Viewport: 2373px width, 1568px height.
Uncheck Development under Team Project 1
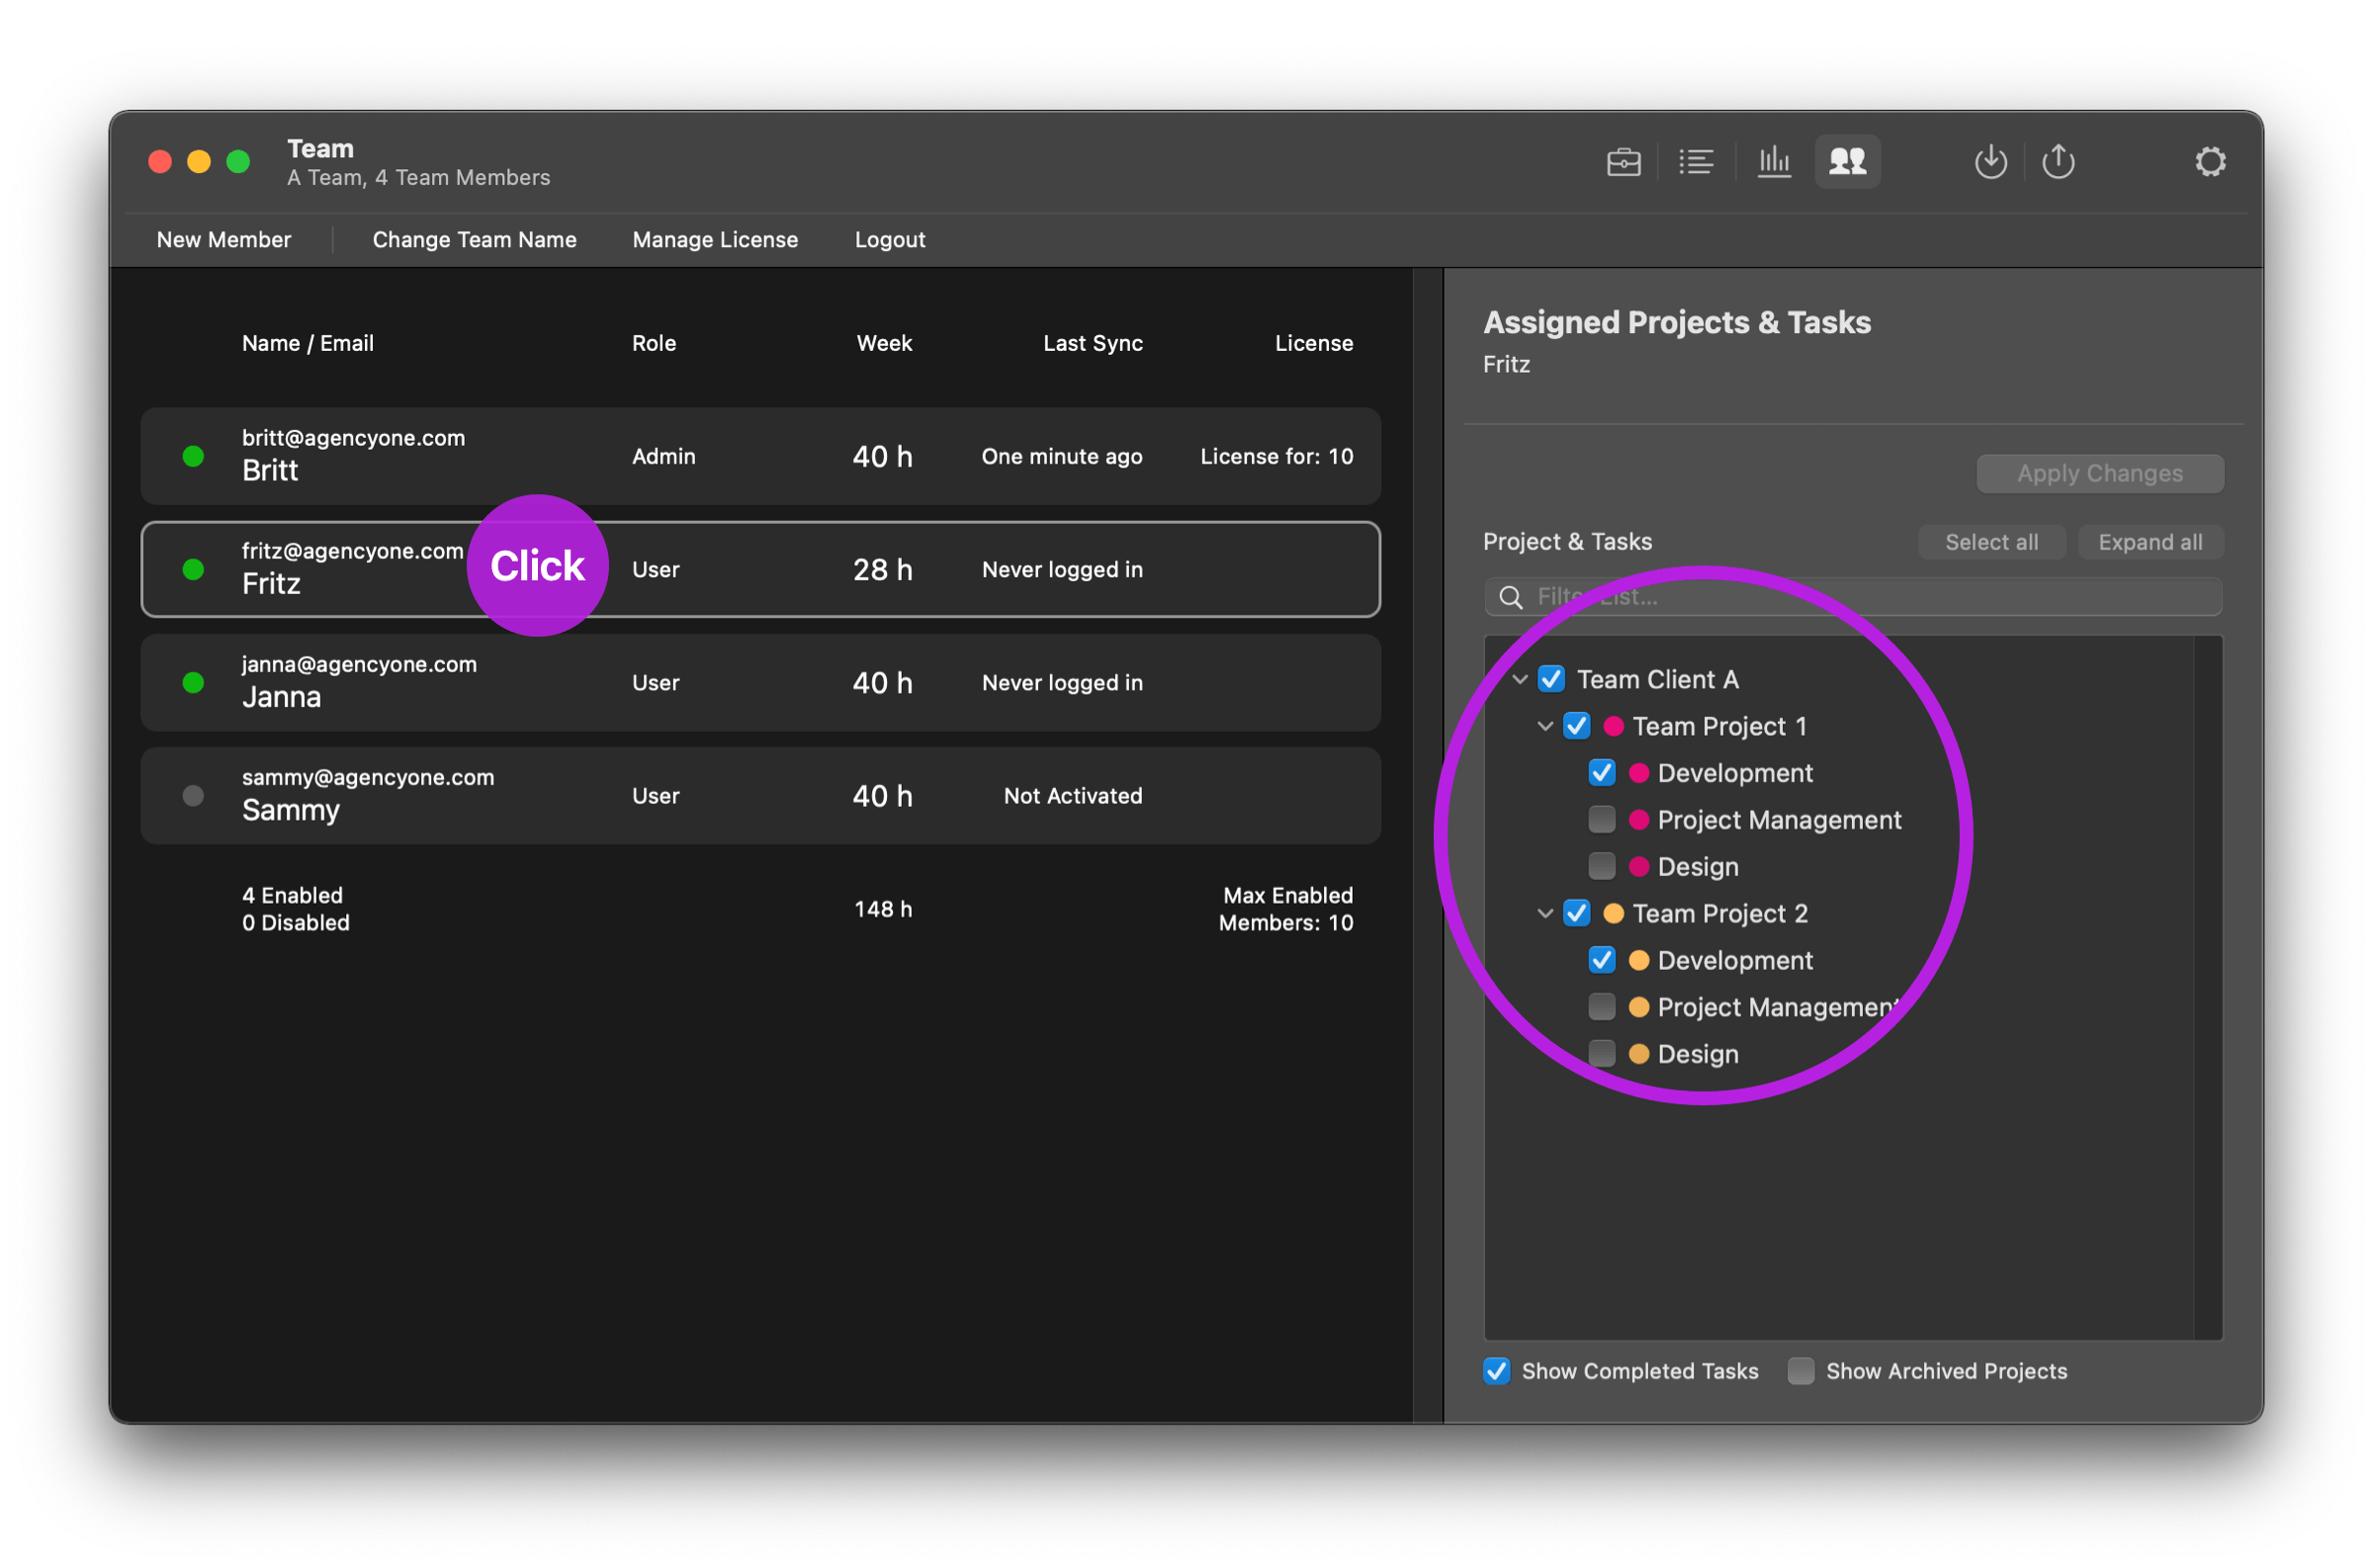click(1602, 773)
